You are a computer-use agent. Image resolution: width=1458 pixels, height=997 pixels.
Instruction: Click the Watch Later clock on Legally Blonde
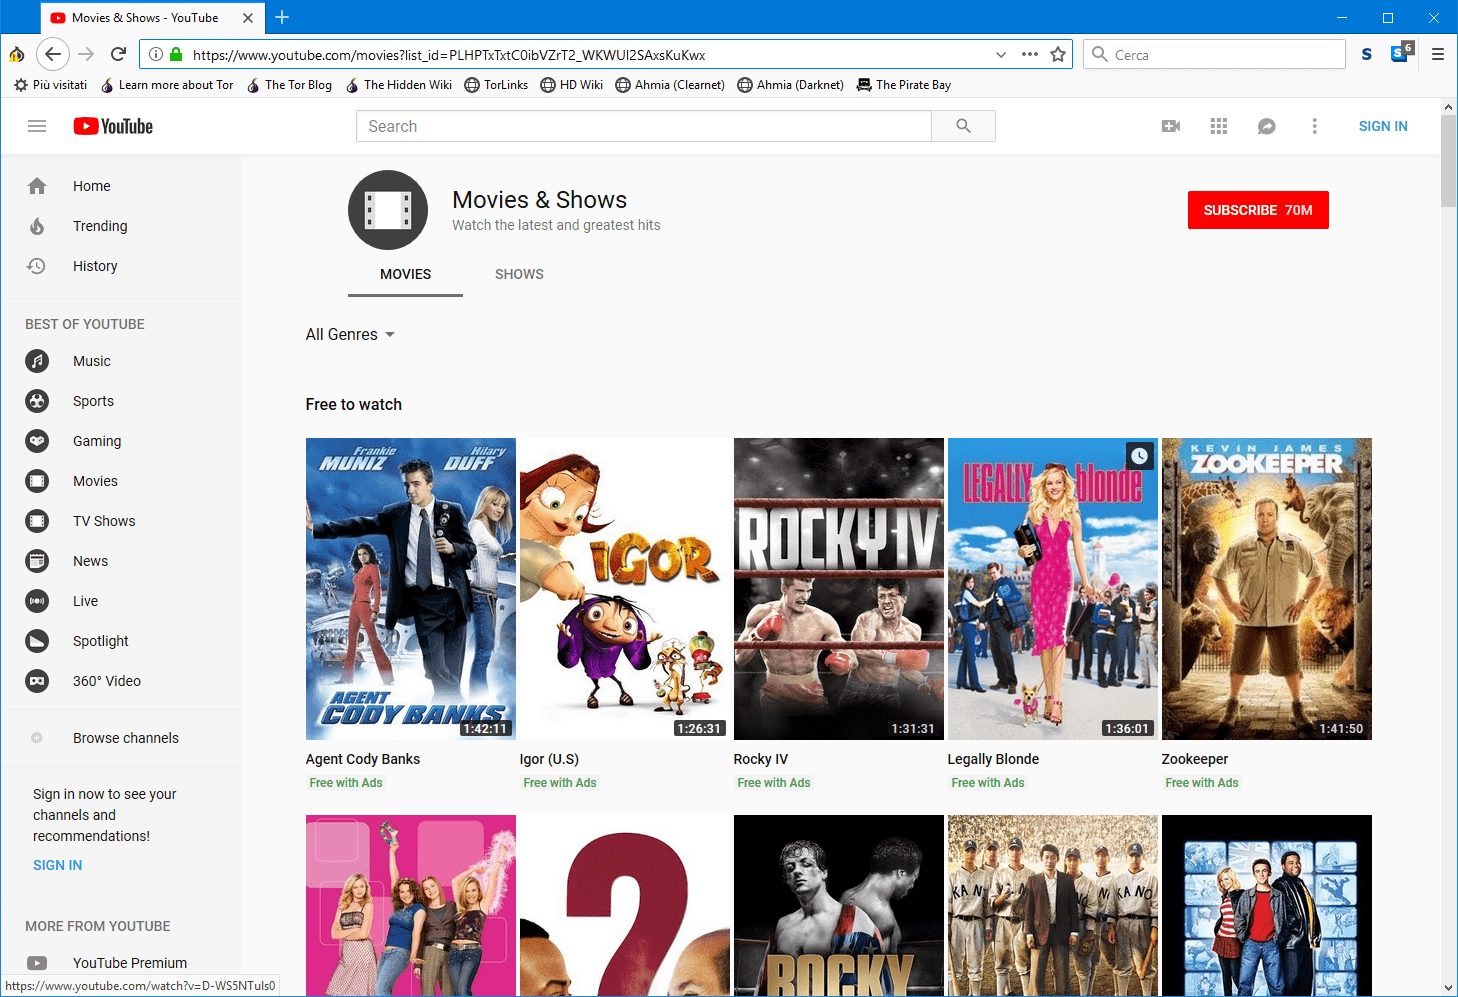[1139, 456]
